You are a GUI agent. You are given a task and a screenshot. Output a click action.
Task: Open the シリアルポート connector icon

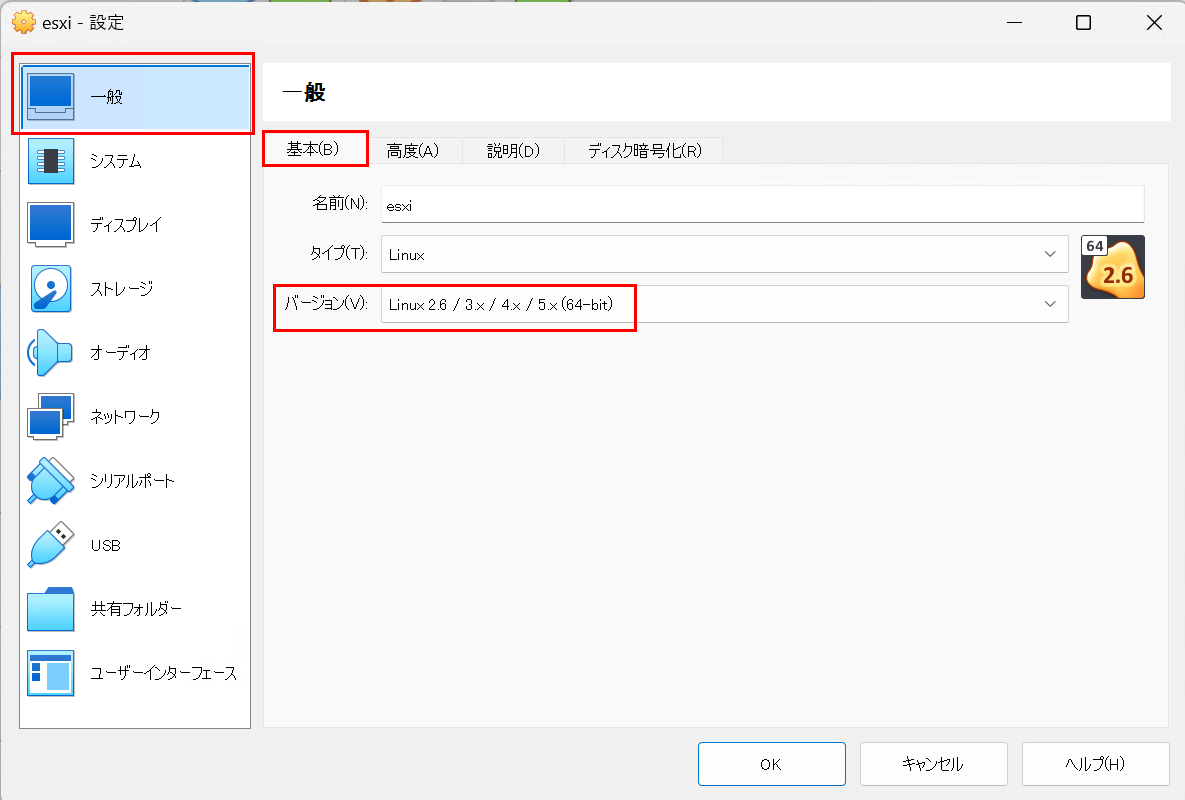51,480
